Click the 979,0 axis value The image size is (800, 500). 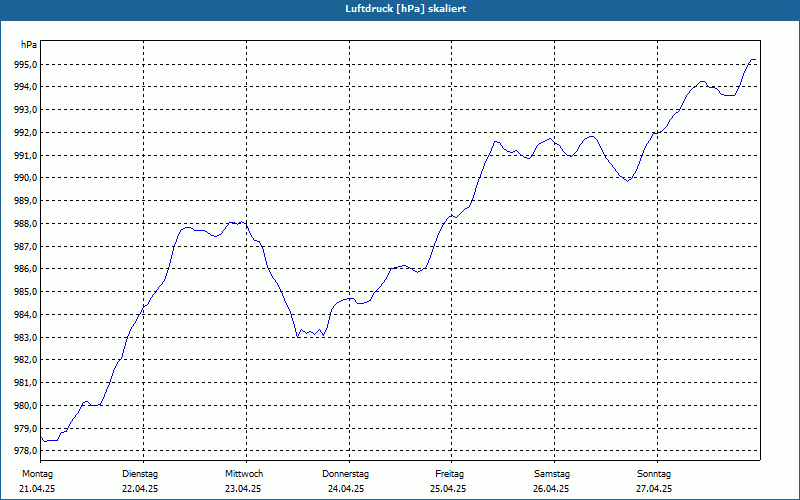click(24, 429)
